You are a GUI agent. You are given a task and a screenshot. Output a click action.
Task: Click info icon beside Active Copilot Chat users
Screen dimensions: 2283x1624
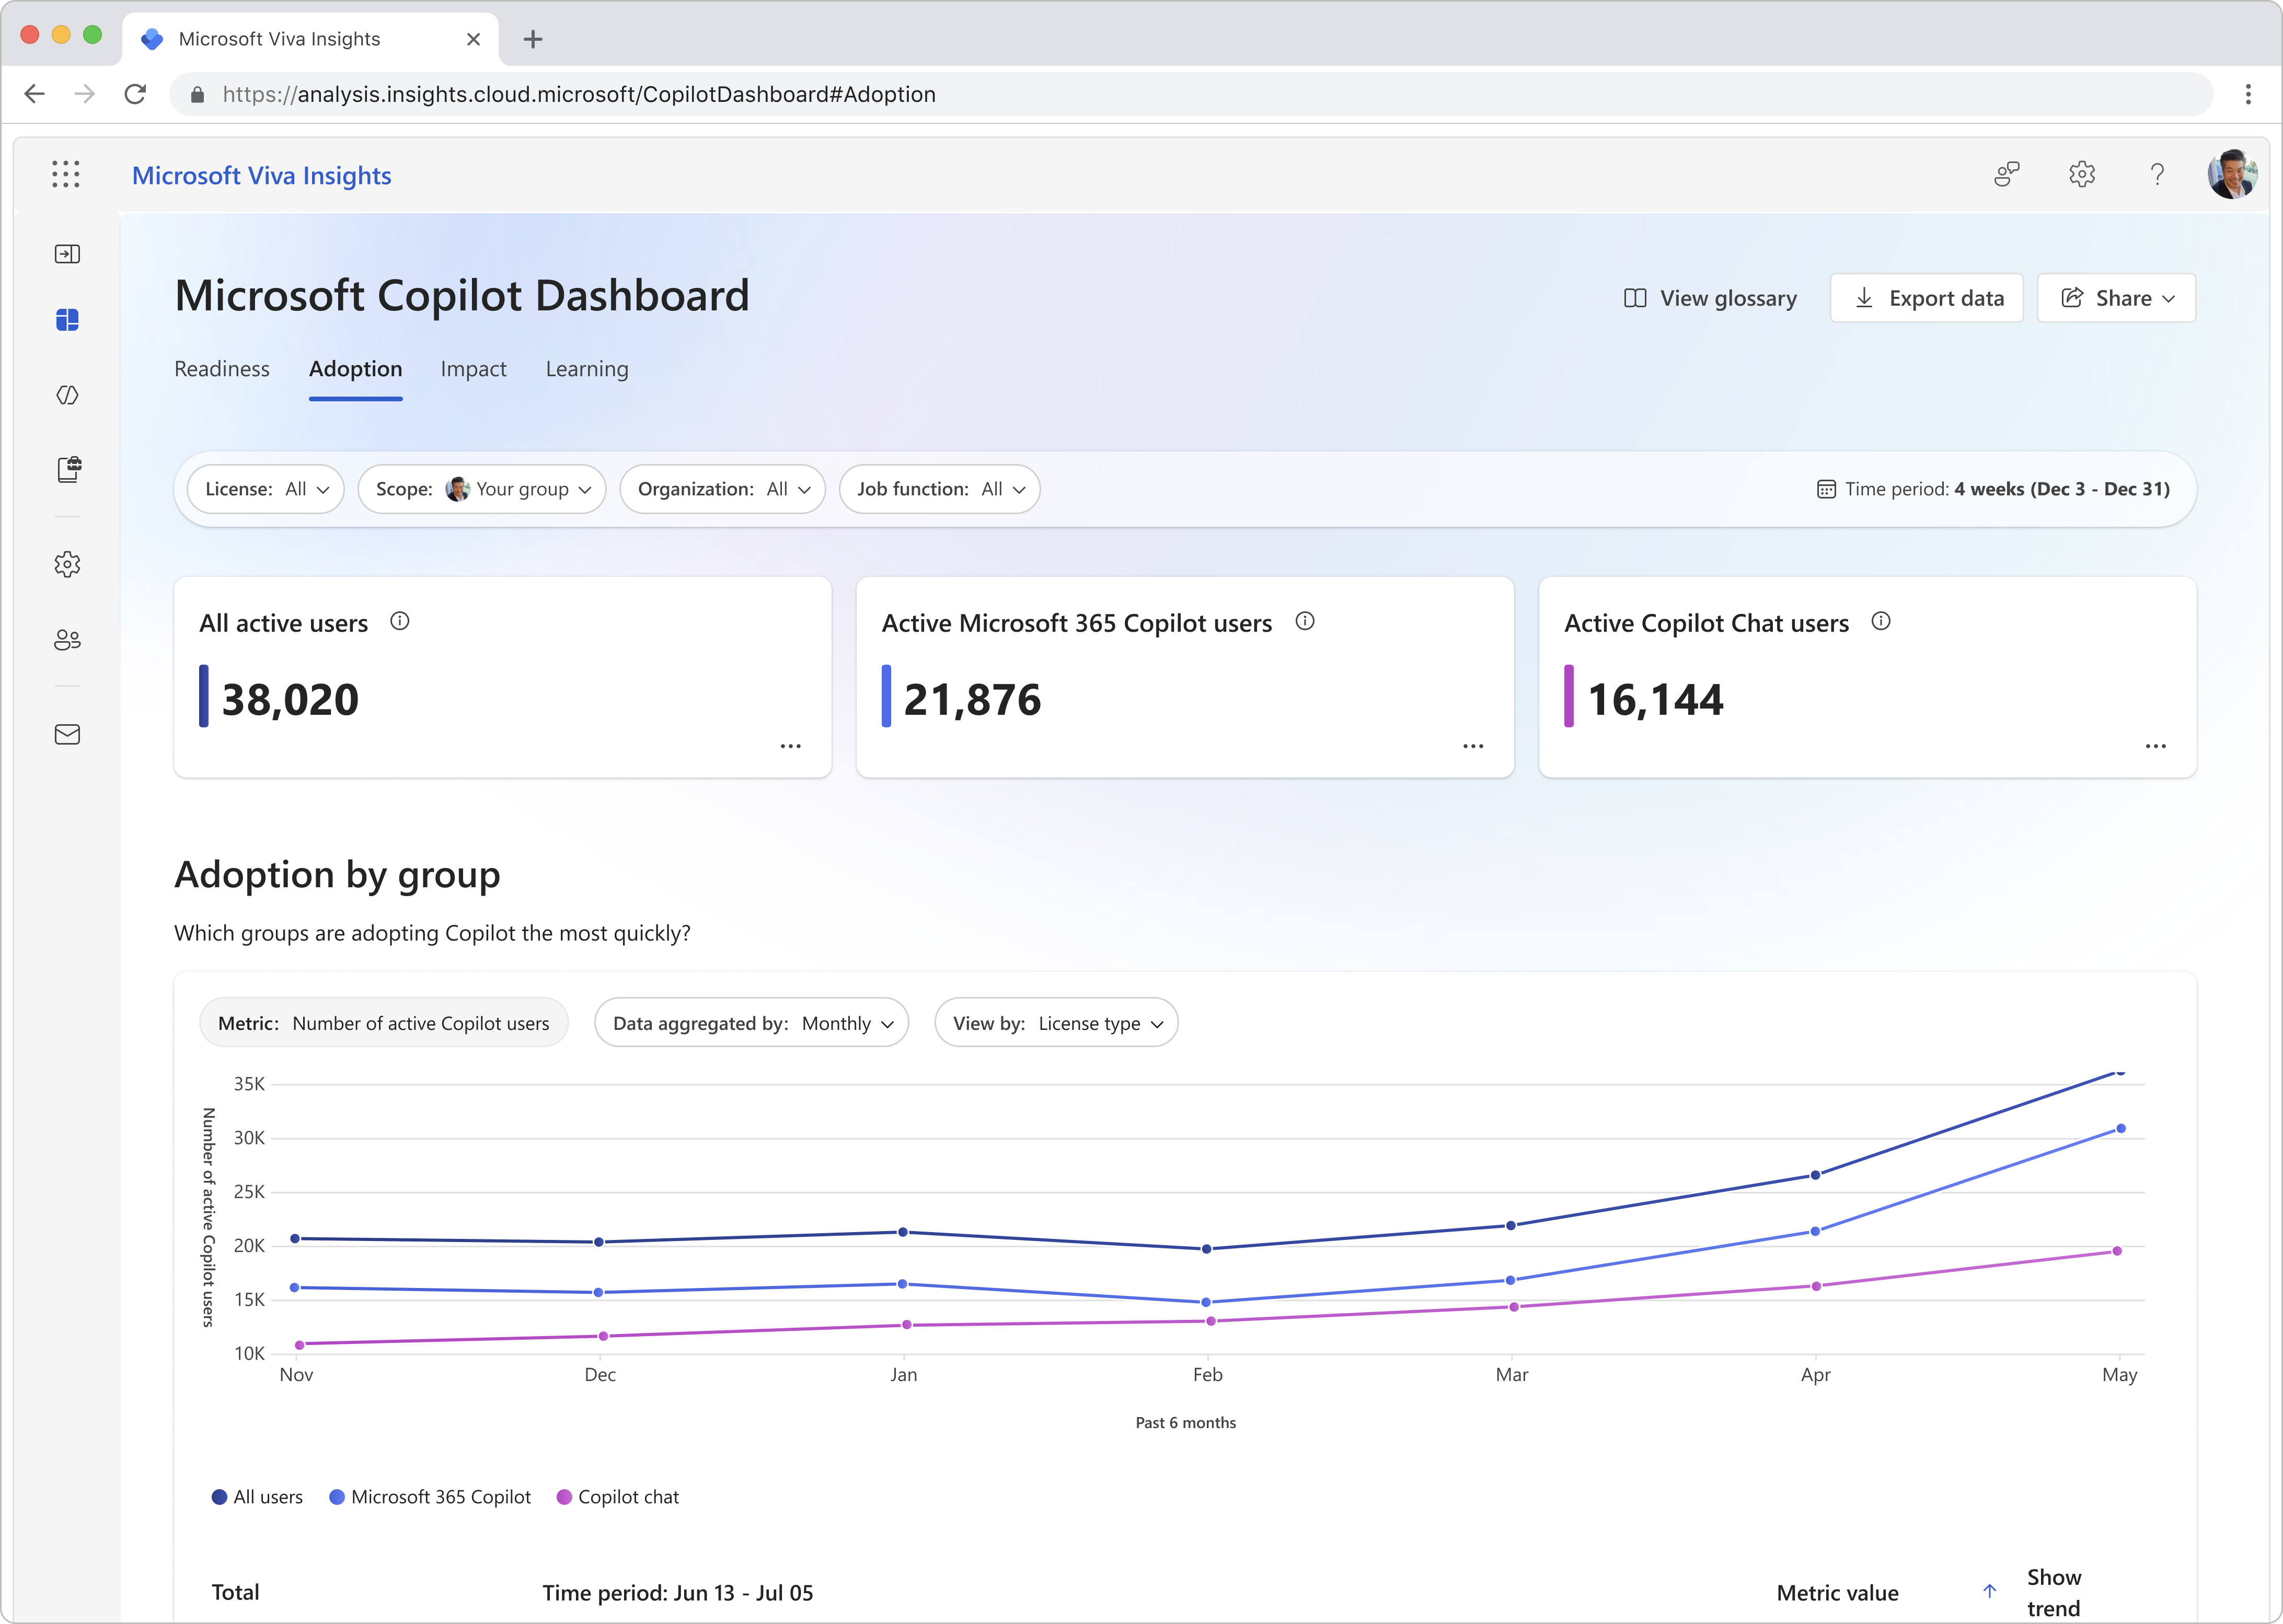1881,621
